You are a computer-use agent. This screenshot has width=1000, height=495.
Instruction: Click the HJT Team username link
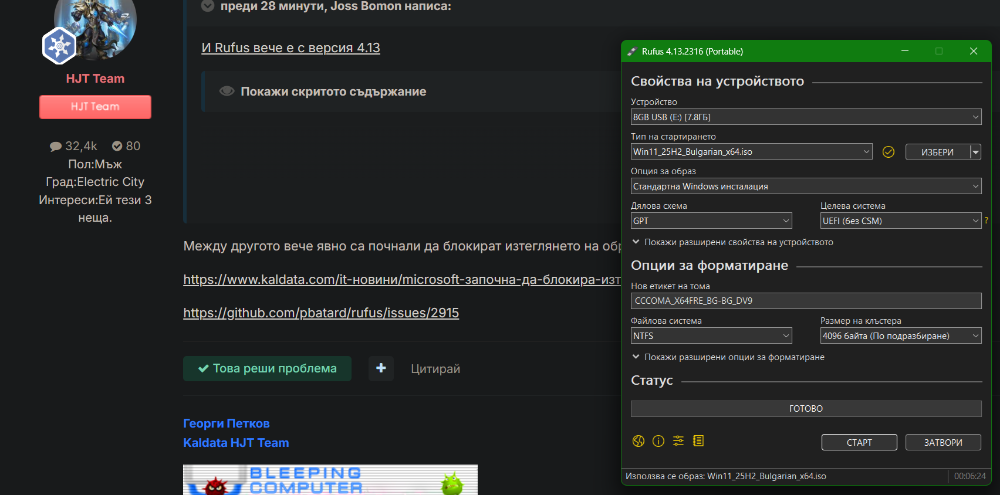[95, 78]
